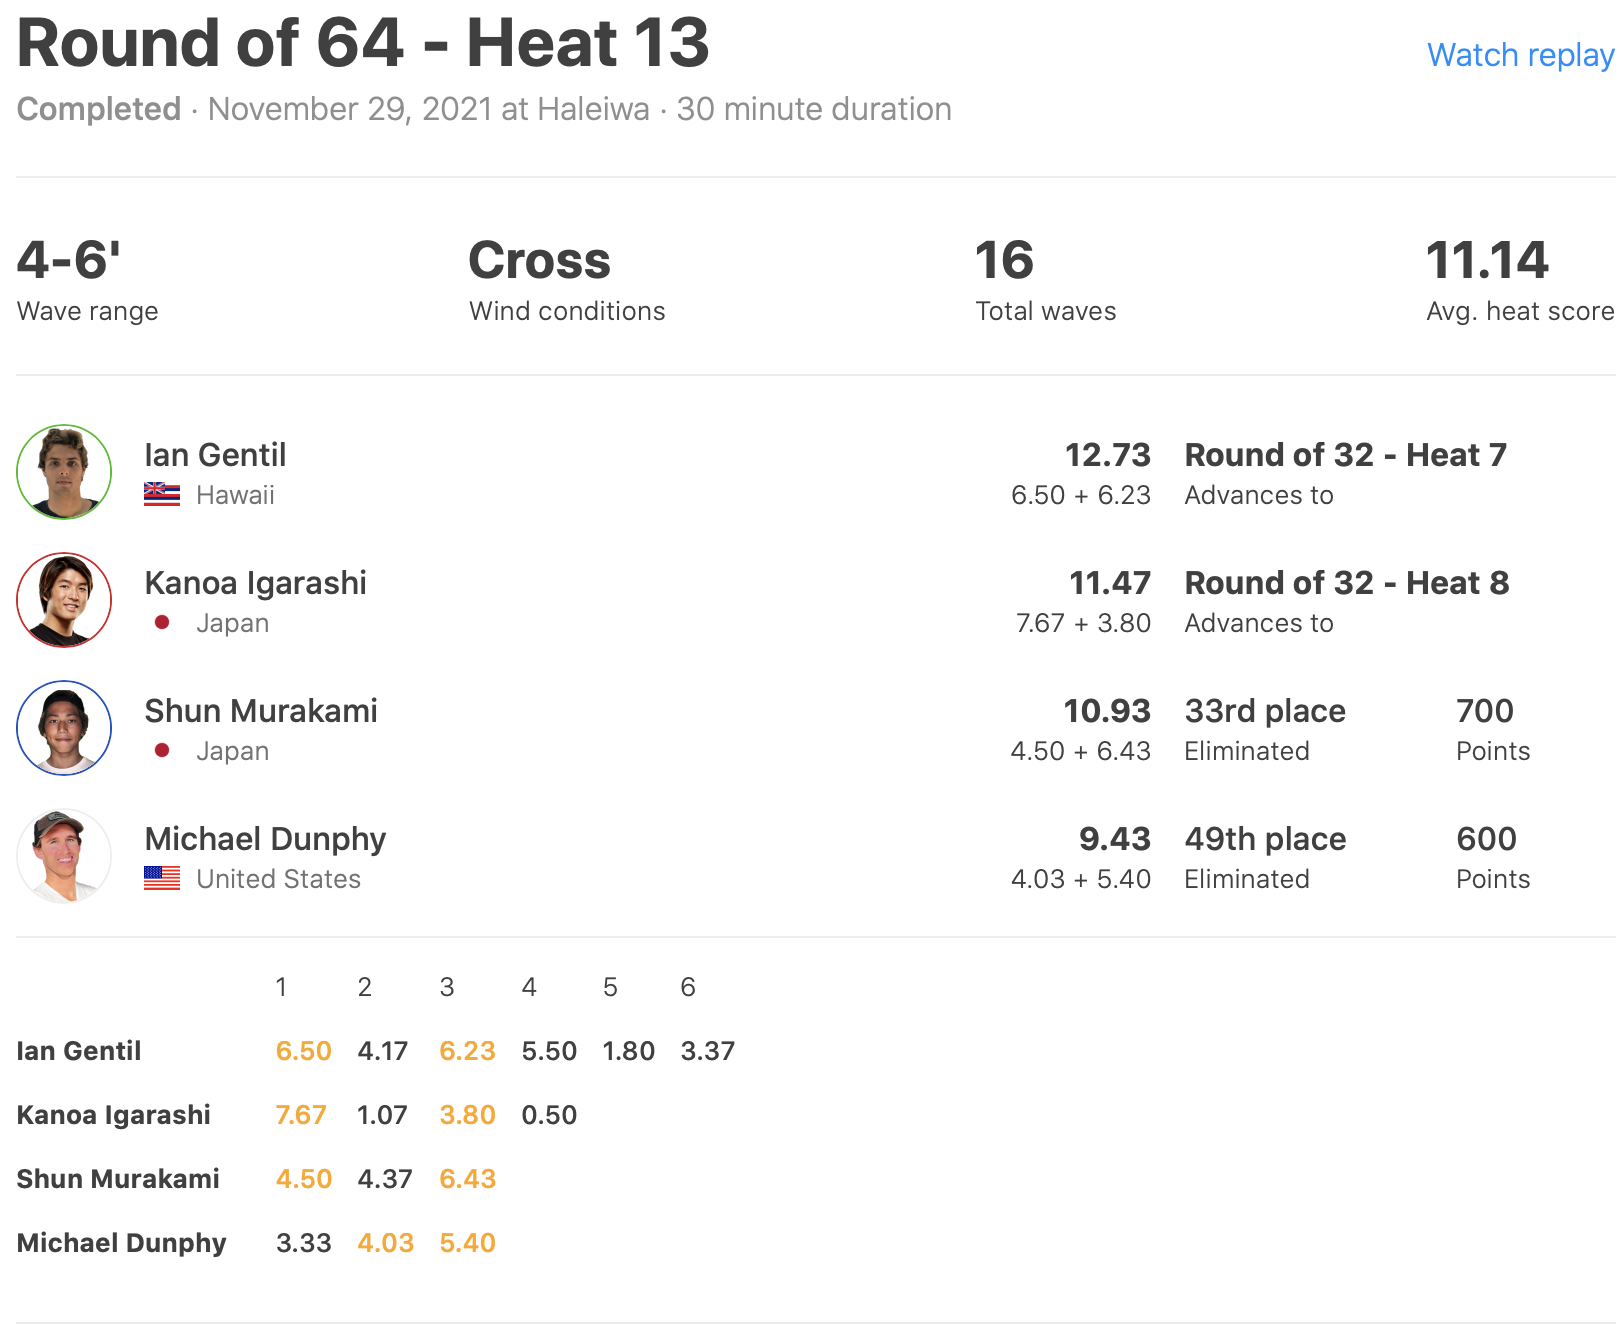Select Shun Murakami's 6.43 wave score

[x=467, y=1179]
